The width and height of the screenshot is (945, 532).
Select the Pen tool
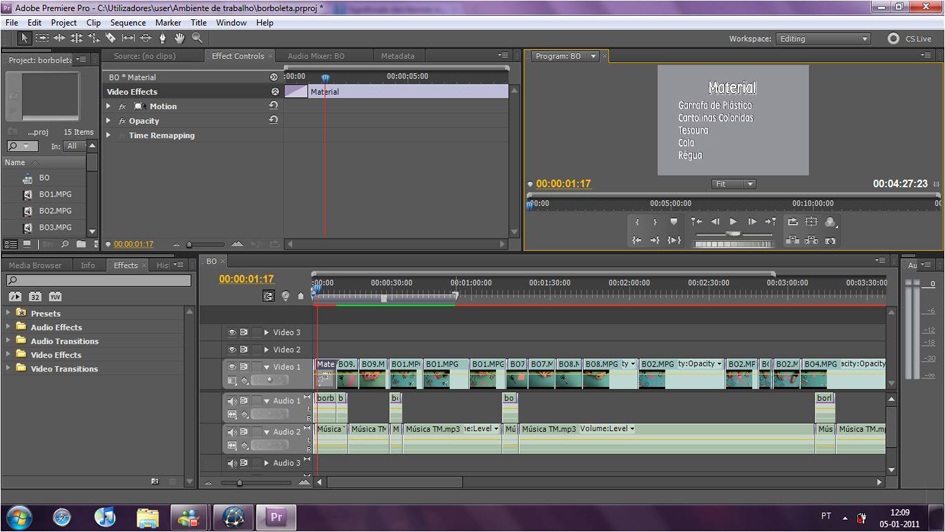coord(162,38)
